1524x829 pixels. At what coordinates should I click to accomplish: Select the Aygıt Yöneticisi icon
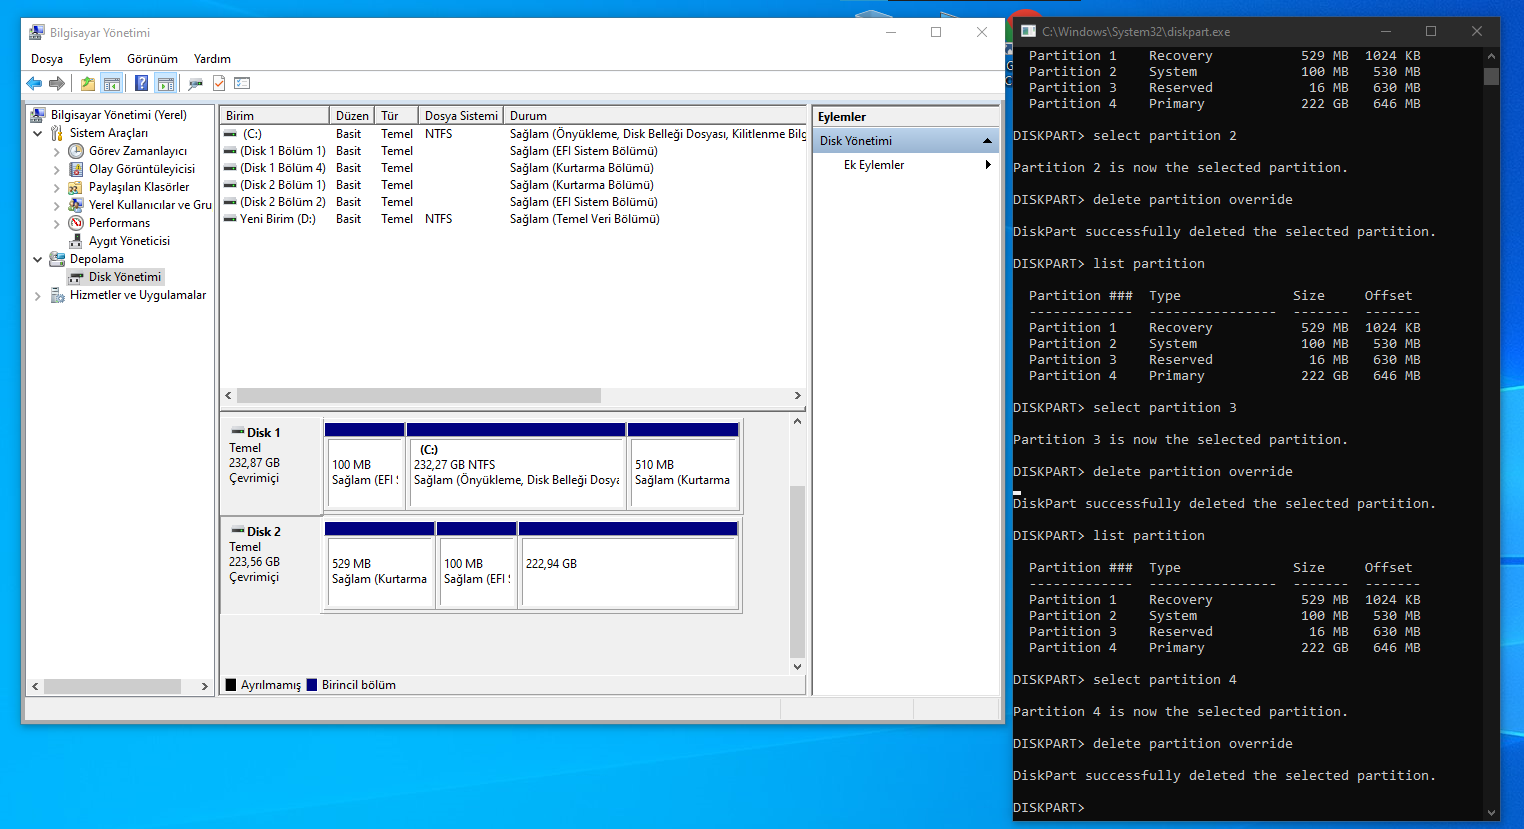(76, 241)
